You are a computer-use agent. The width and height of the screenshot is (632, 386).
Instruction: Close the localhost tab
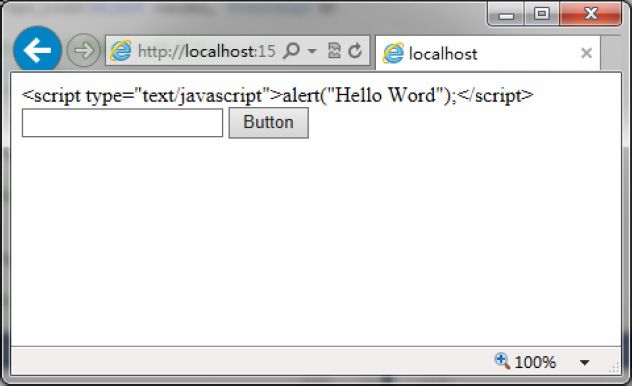point(586,53)
